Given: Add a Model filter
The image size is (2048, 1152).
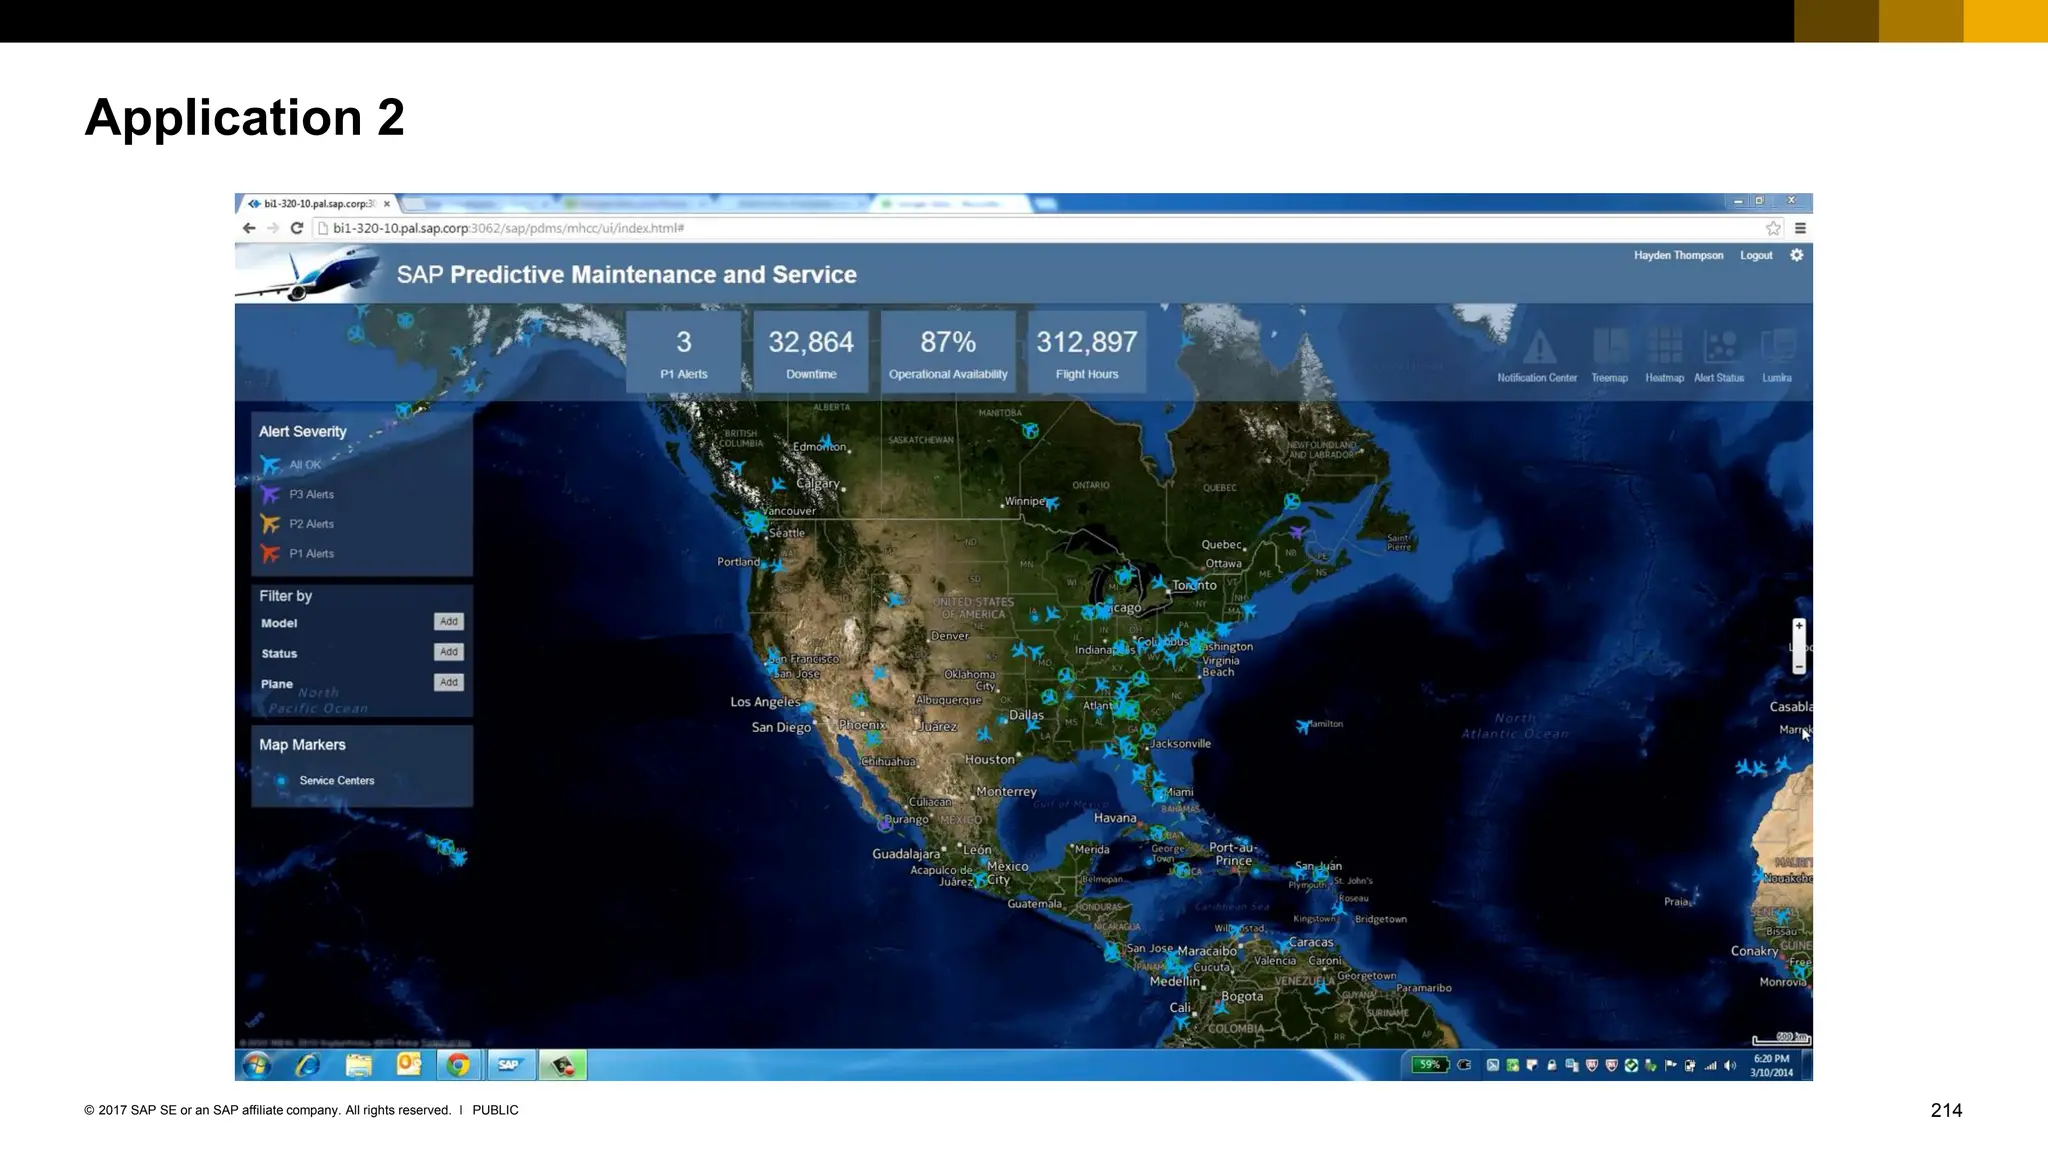Looking at the screenshot, I should pyautogui.click(x=449, y=622).
